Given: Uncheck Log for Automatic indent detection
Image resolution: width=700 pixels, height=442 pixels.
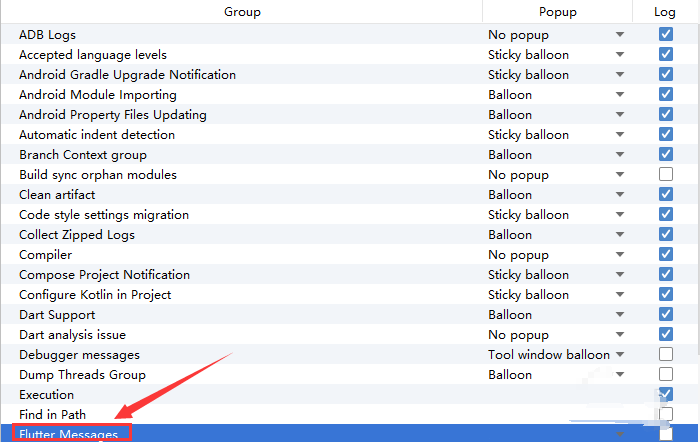Looking at the screenshot, I should click(666, 134).
